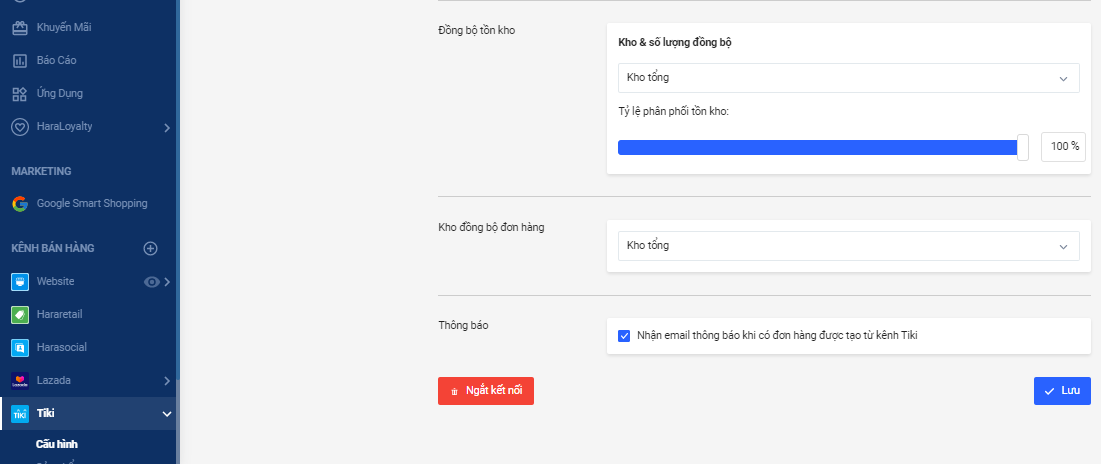
Task: Toggle the order email notification checkbox
Action: point(624,336)
